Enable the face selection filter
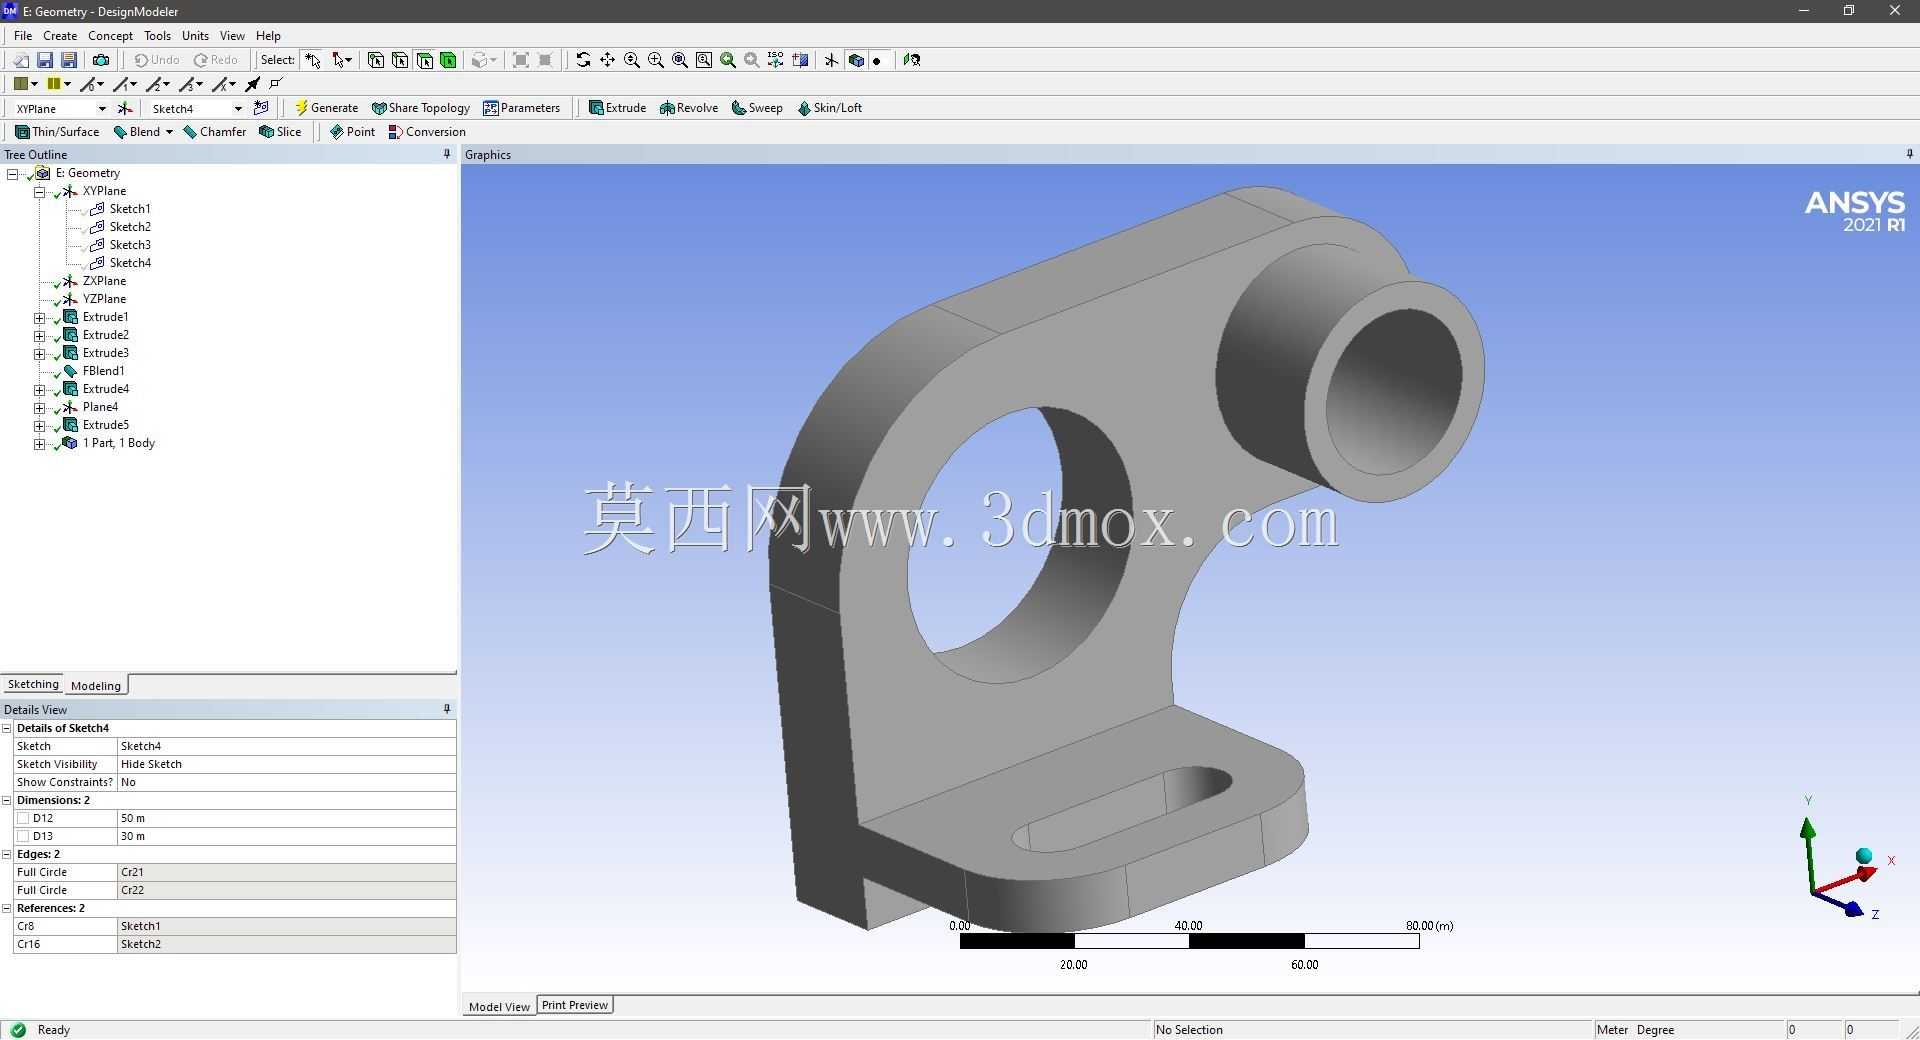The image size is (1920, 1040). (424, 60)
